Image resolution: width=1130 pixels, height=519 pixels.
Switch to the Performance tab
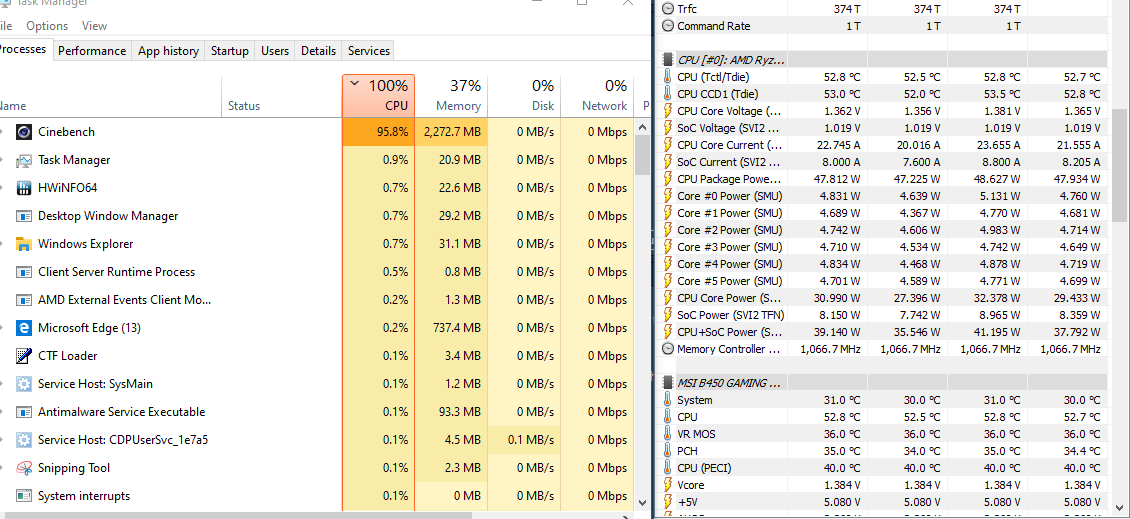(x=92, y=51)
